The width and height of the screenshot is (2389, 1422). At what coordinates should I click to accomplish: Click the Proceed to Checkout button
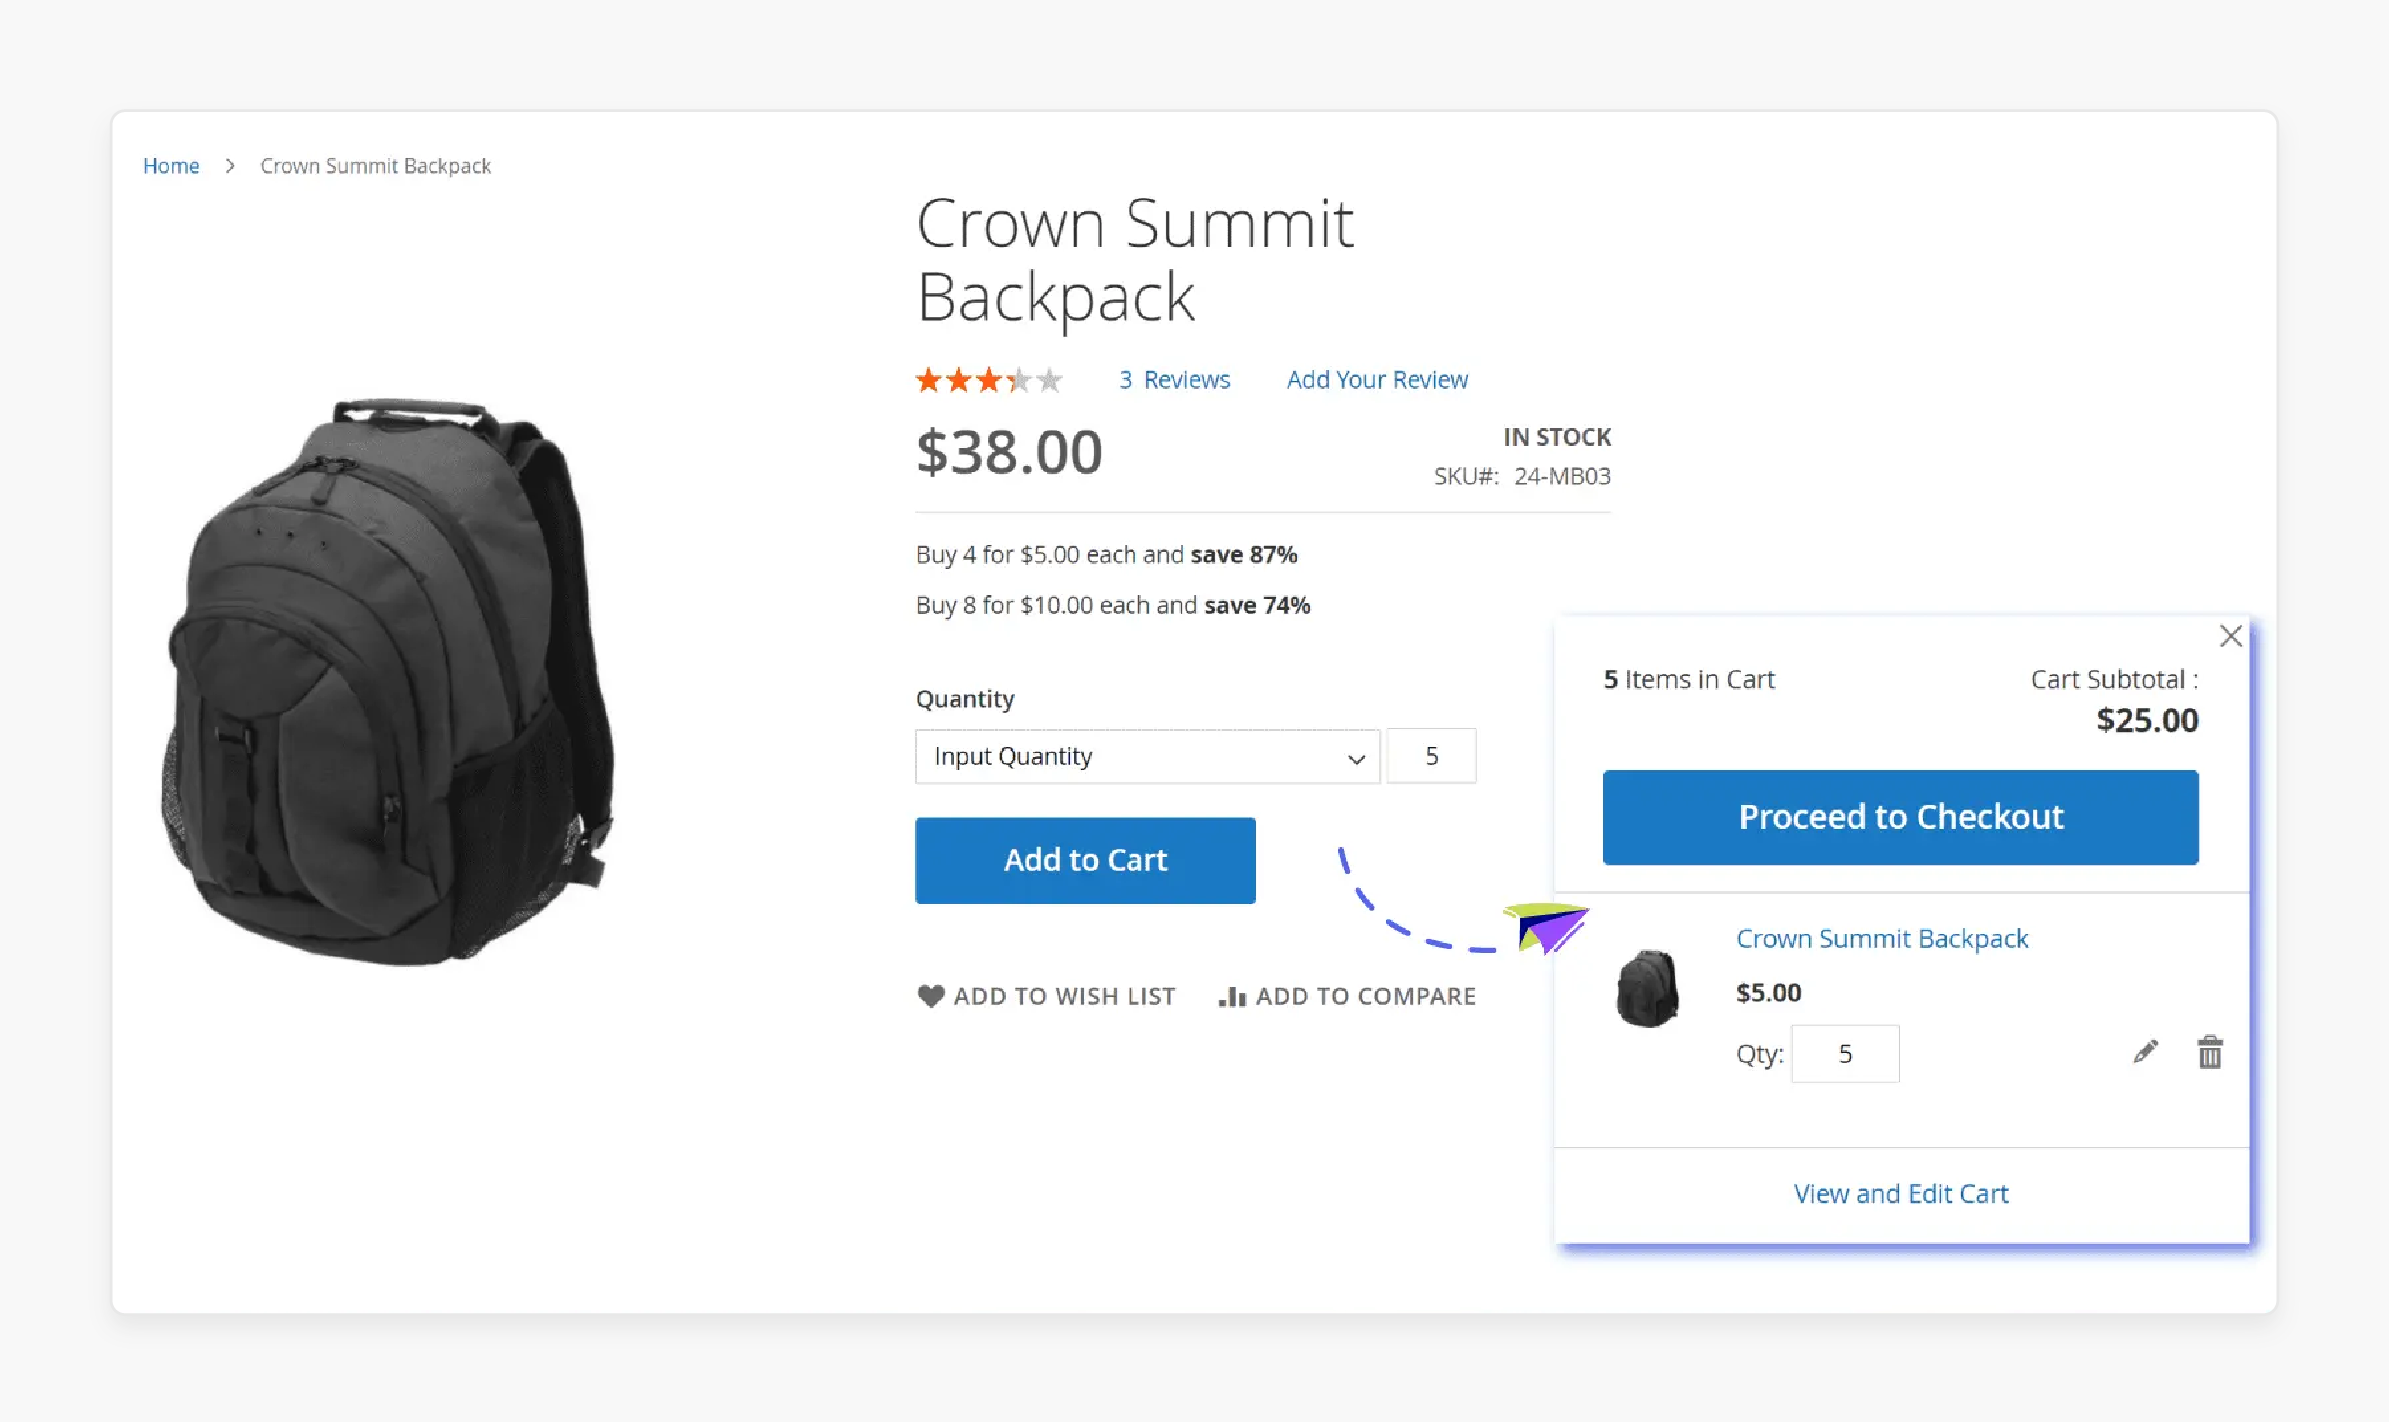point(1900,816)
